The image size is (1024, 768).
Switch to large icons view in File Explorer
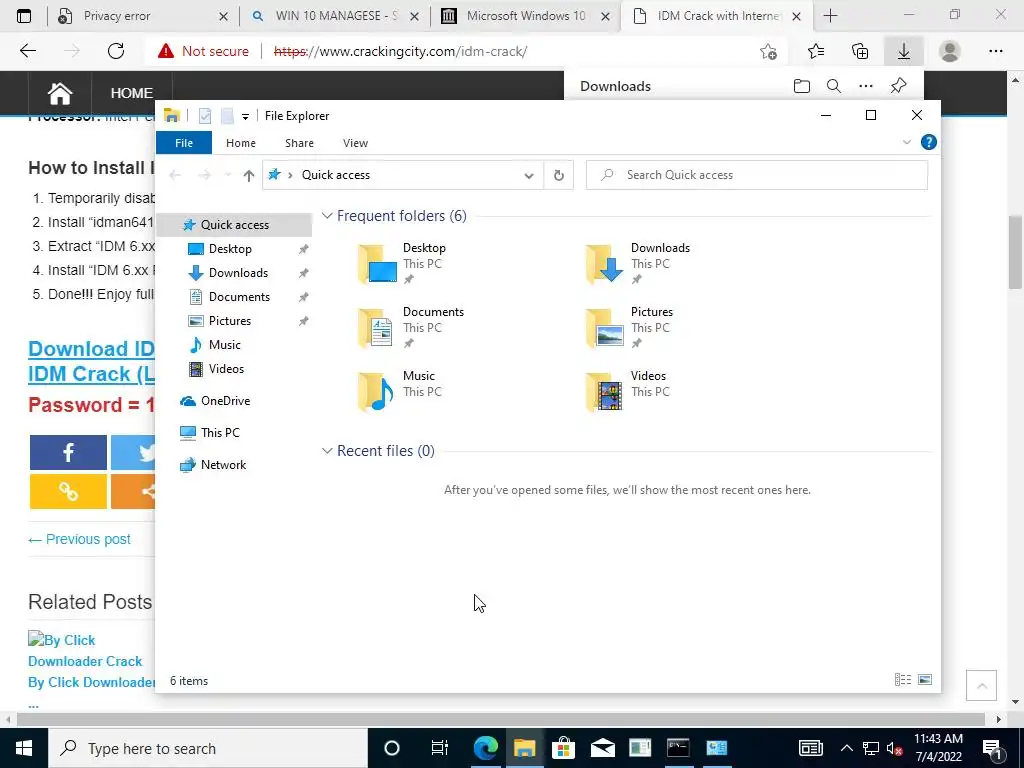925,680
